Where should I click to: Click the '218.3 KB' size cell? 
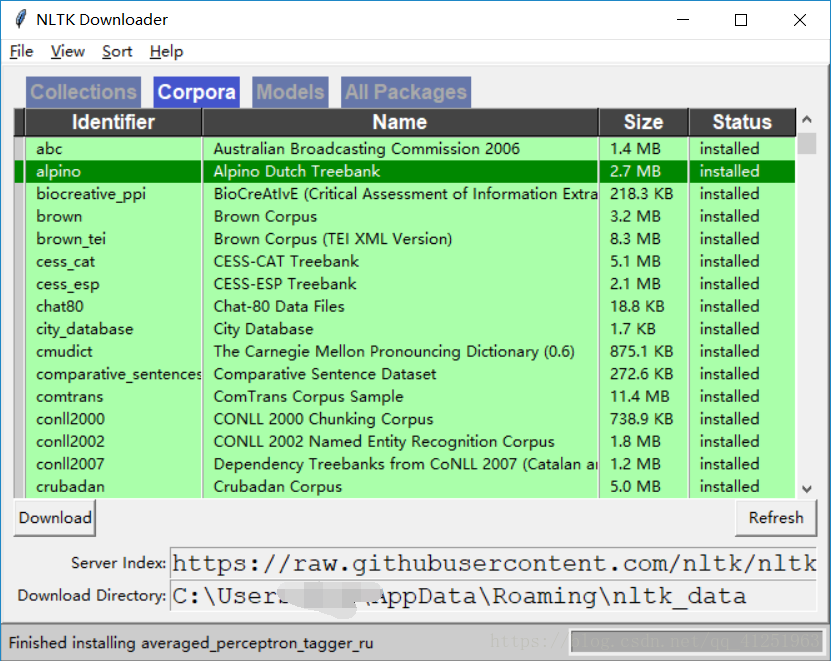point(641,194)
